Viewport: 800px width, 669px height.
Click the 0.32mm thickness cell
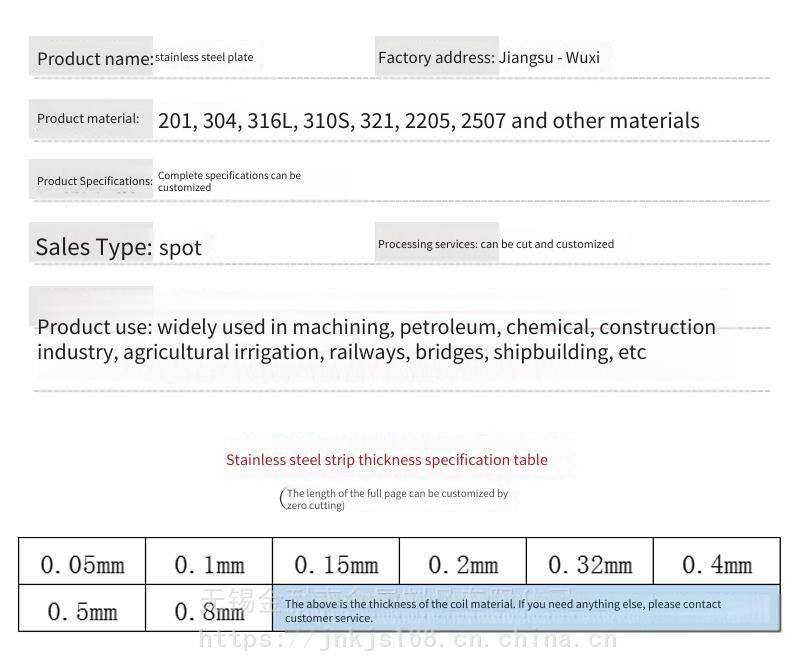coord(590,565)
